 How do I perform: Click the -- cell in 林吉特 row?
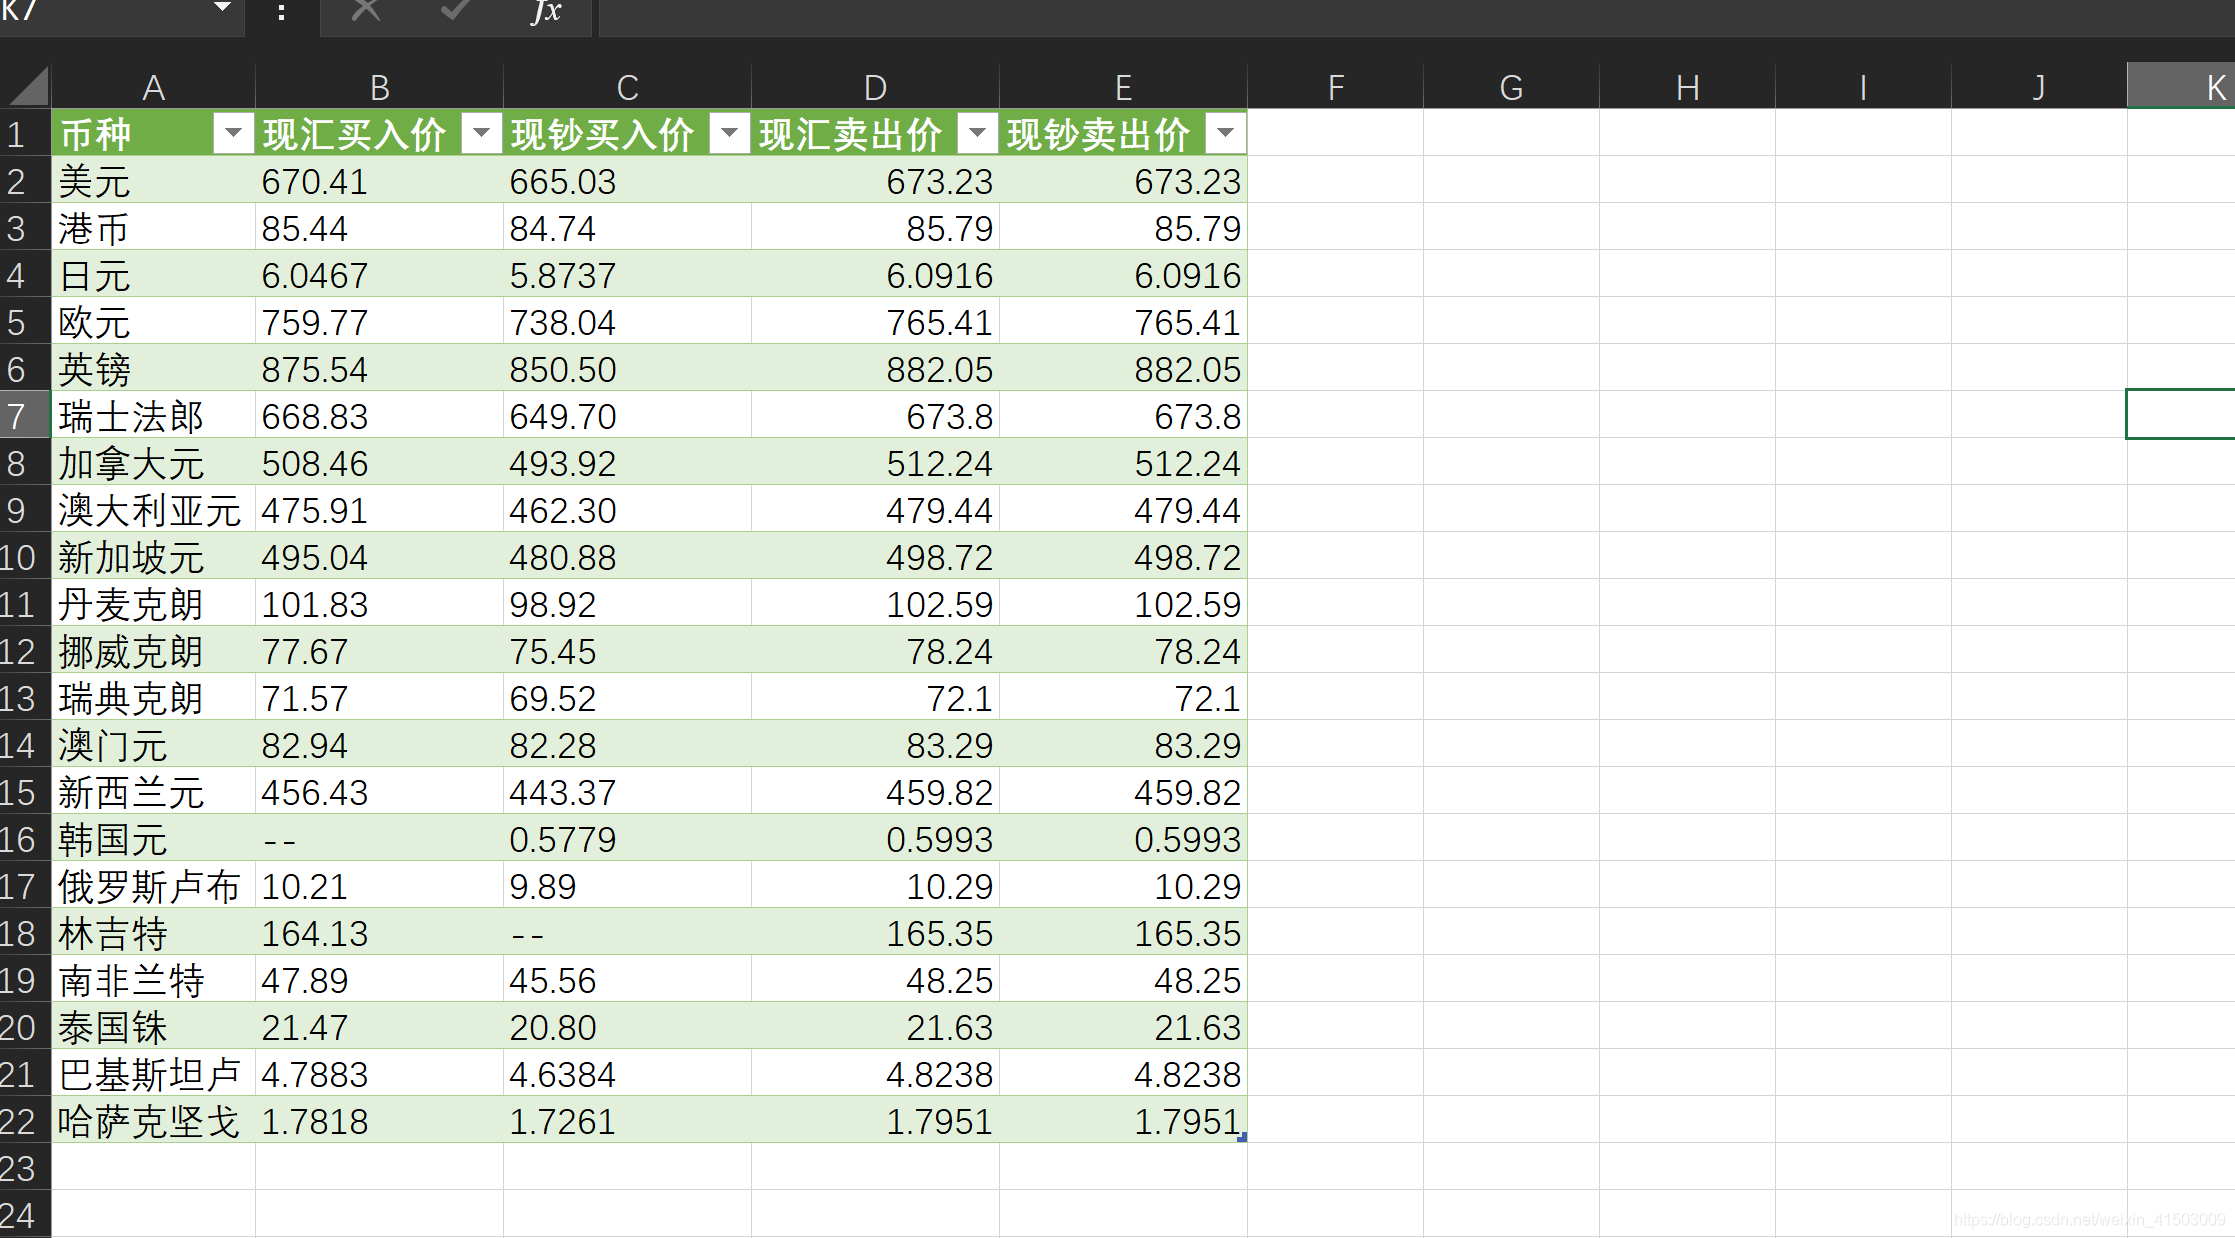(628, 932)
